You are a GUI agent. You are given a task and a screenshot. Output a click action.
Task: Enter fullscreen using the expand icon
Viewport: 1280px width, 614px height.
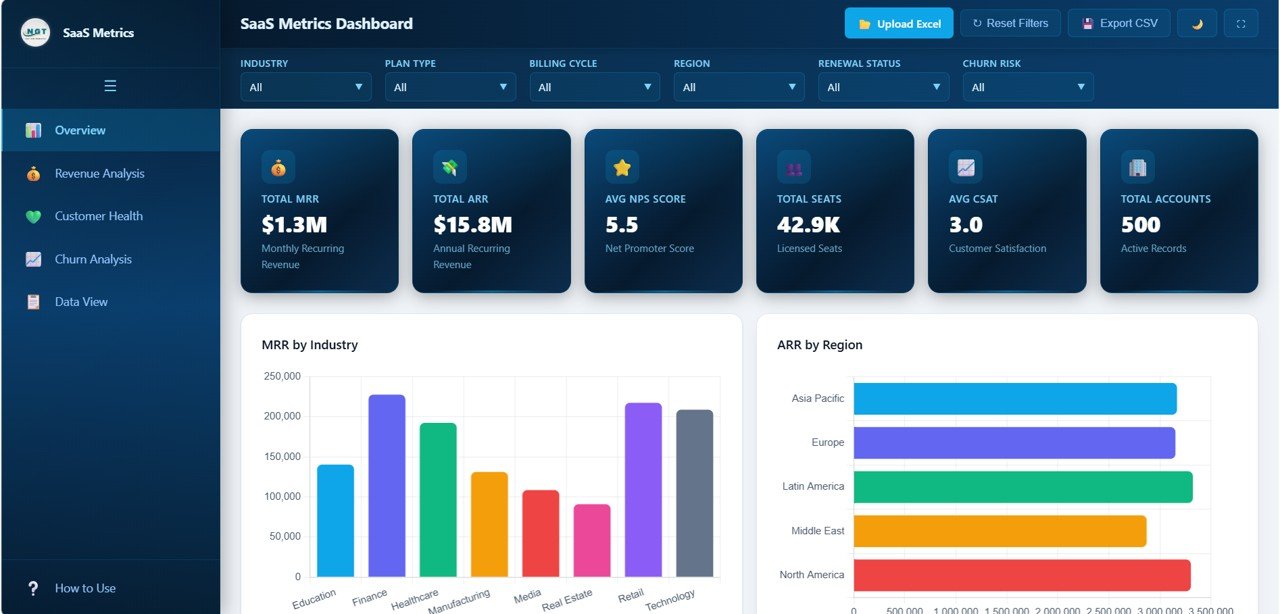point(1240,22)
